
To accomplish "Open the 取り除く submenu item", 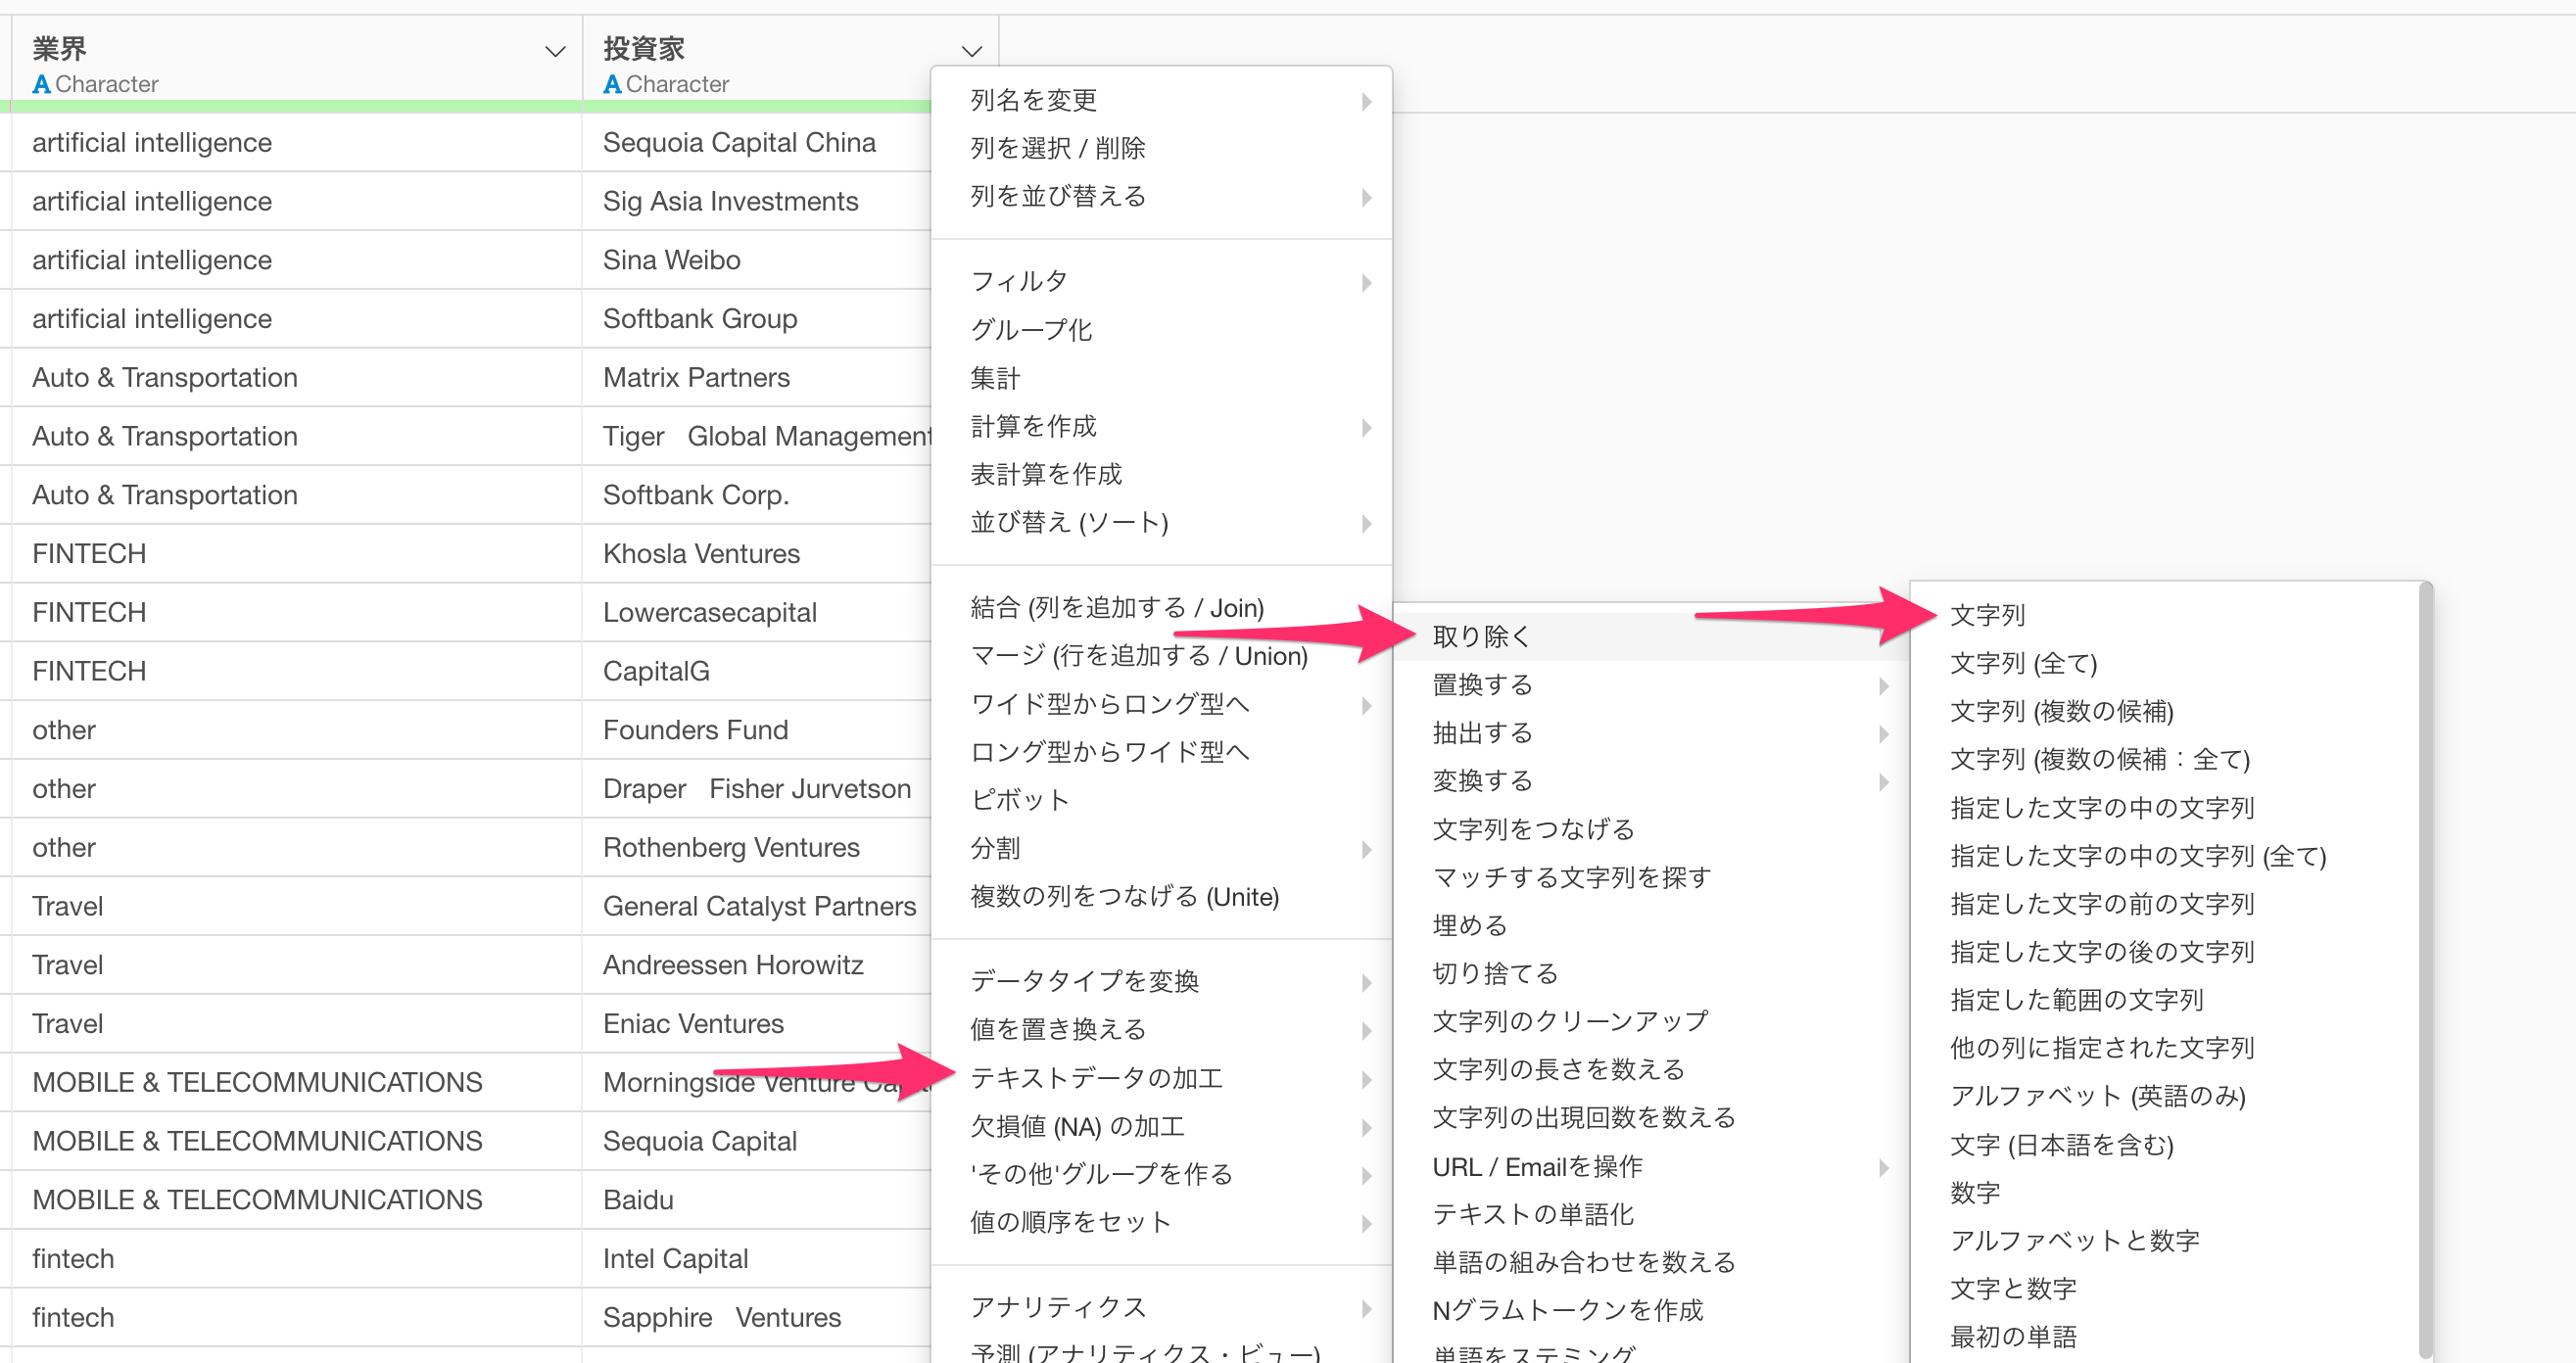I will click(x=1651, y=636).
